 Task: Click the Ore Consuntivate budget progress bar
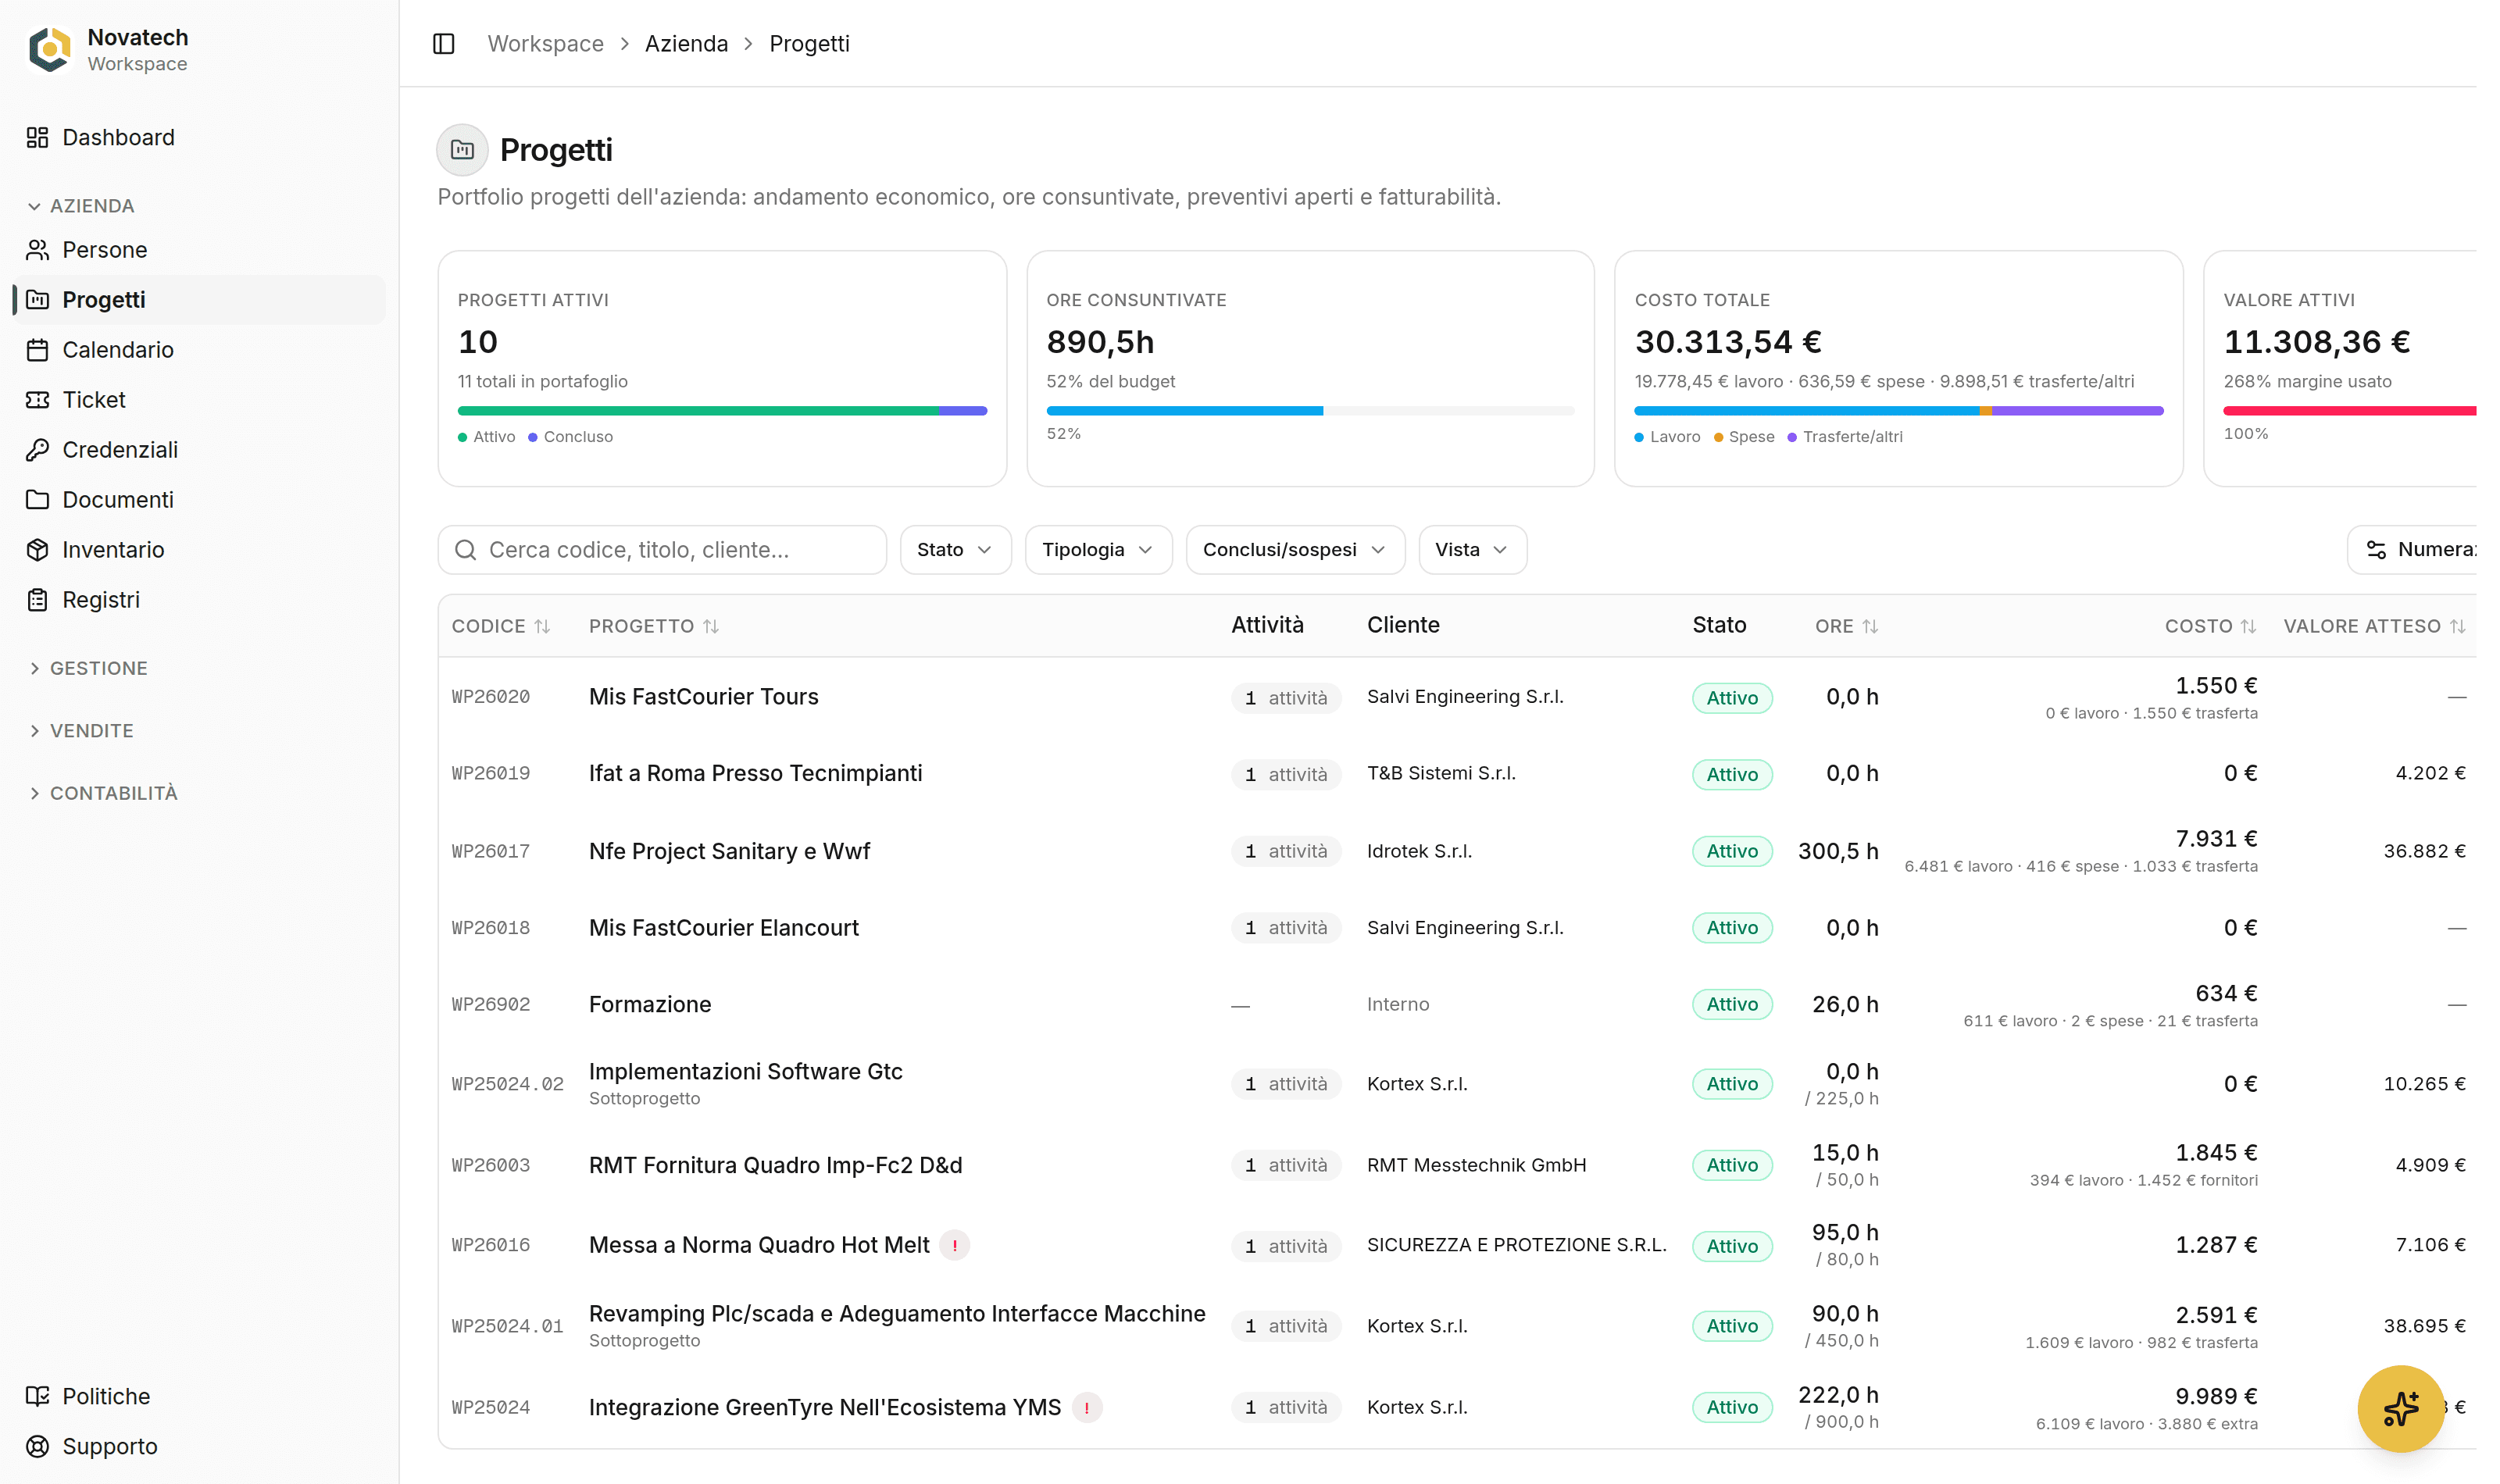click(x=1309, y=411)
